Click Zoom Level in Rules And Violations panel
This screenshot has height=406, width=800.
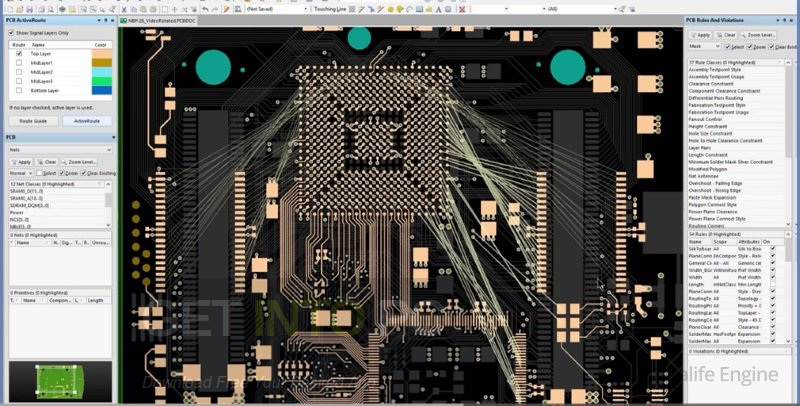(758, 35)
